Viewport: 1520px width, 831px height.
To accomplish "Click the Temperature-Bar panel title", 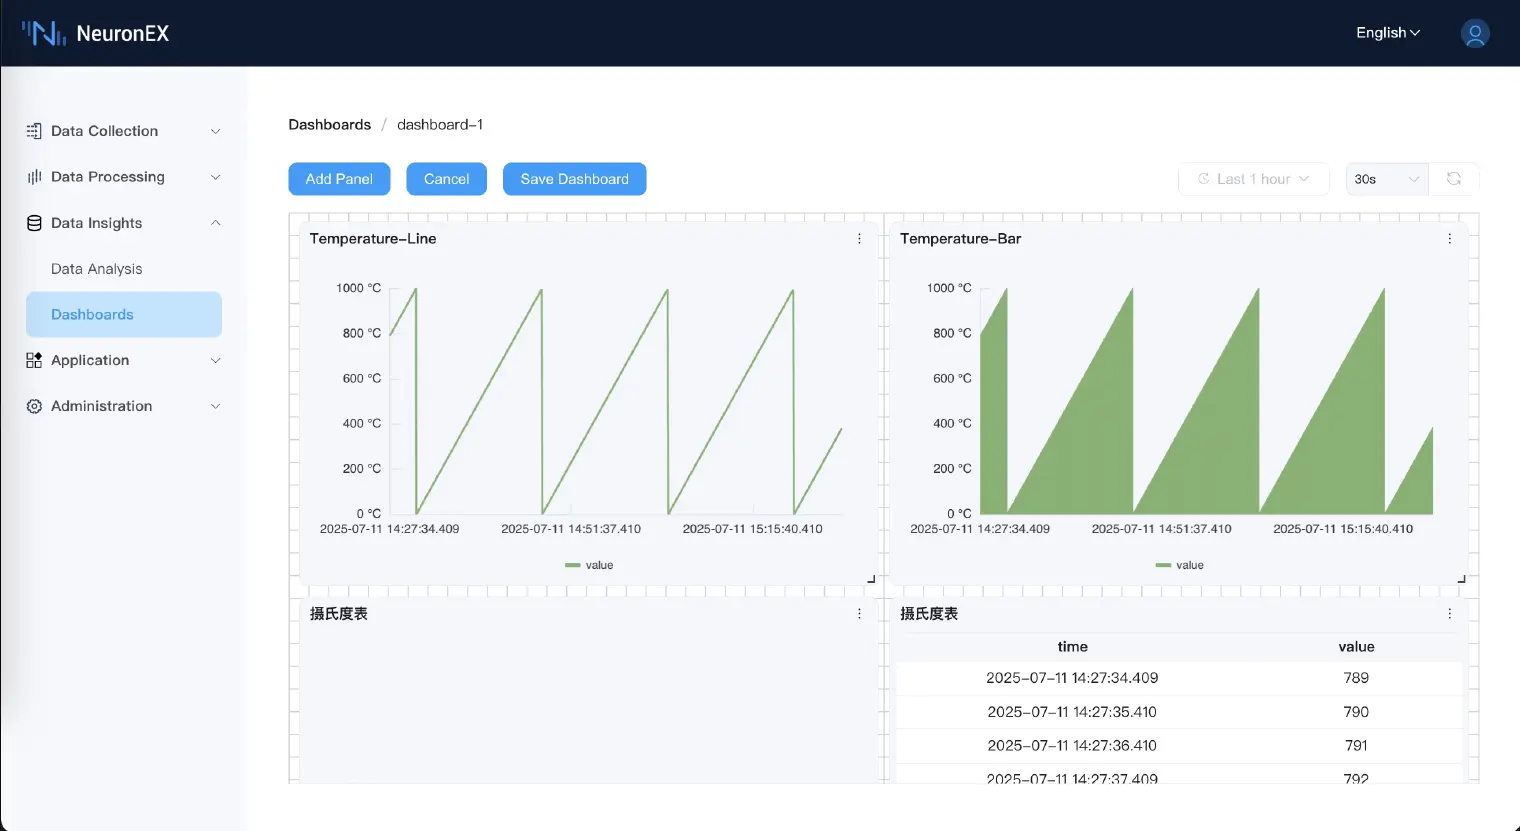I will (960, 238).
